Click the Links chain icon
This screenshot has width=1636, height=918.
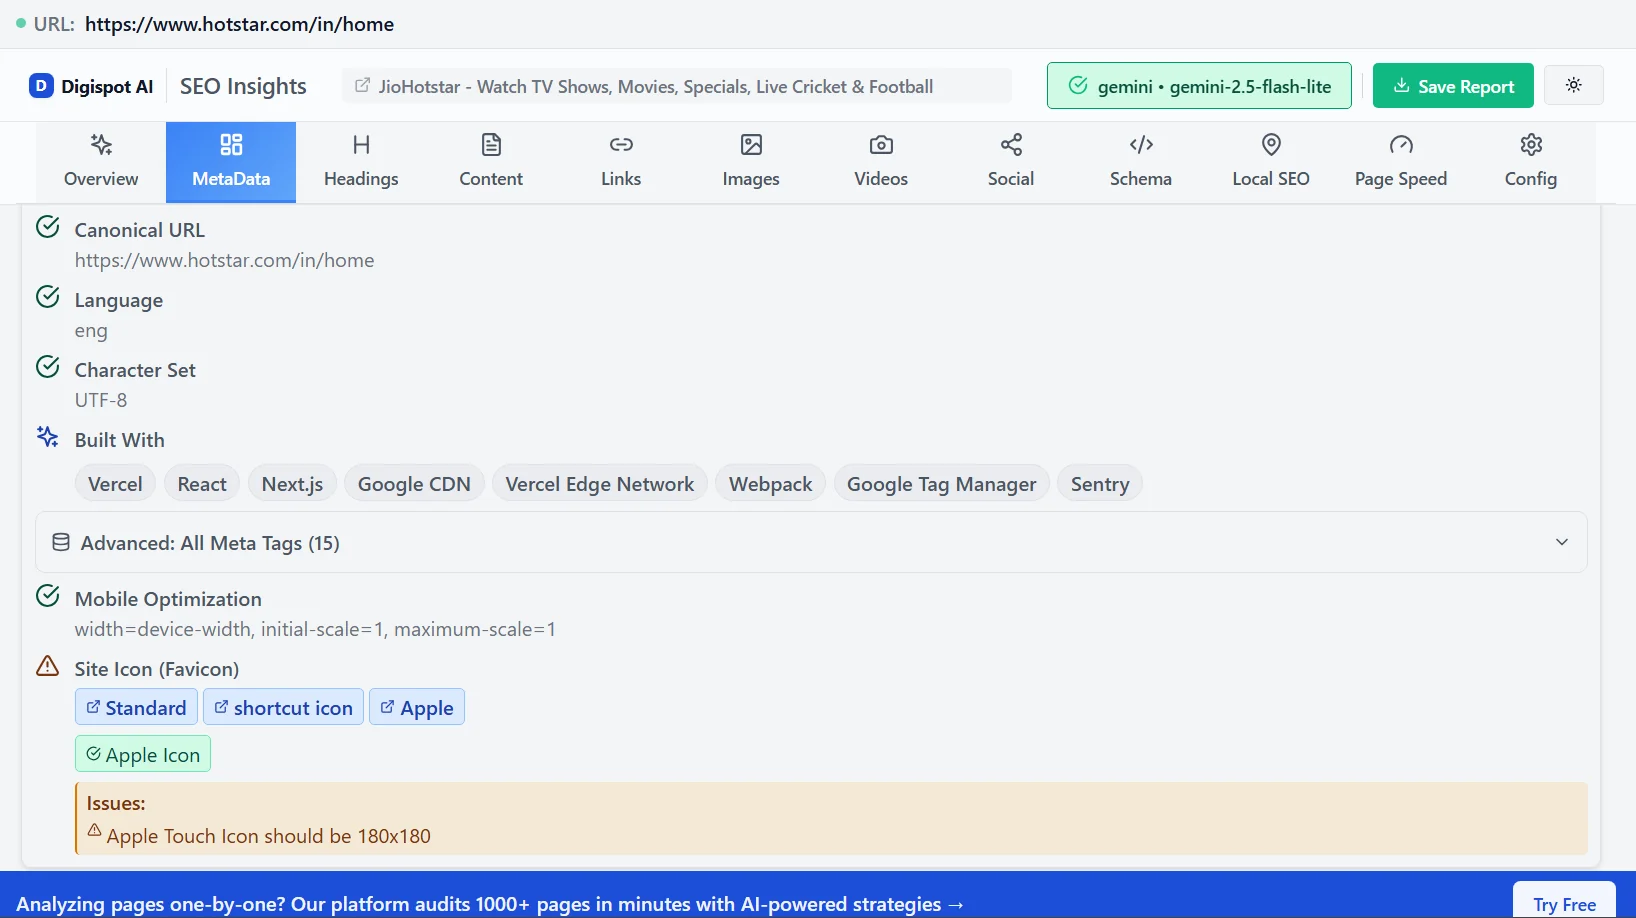pos(621,145)
